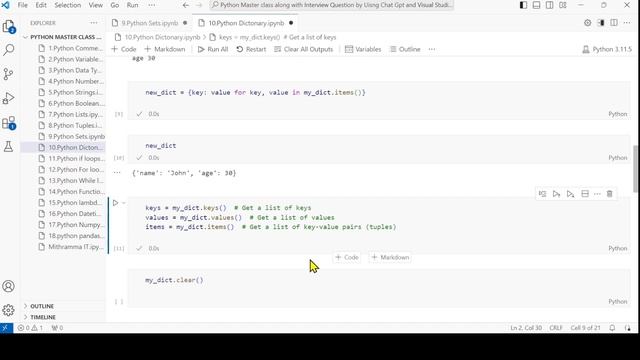This screenshot has height=360, width=640.
Task: Click the command center search box
Action: [x=331, y=5]
